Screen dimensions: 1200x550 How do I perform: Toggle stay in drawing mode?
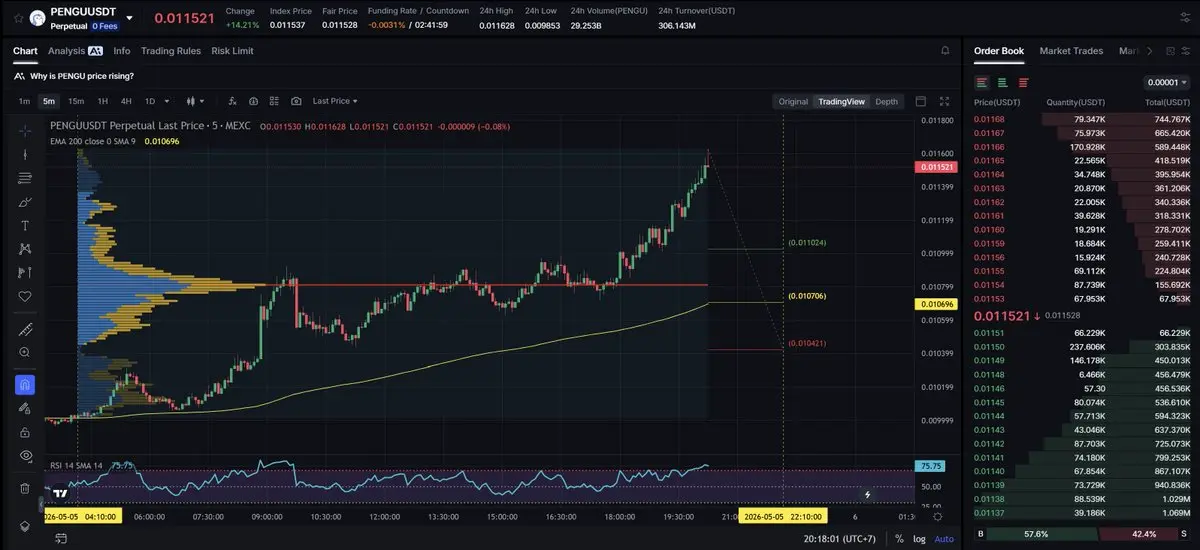(x=25, y=408)
